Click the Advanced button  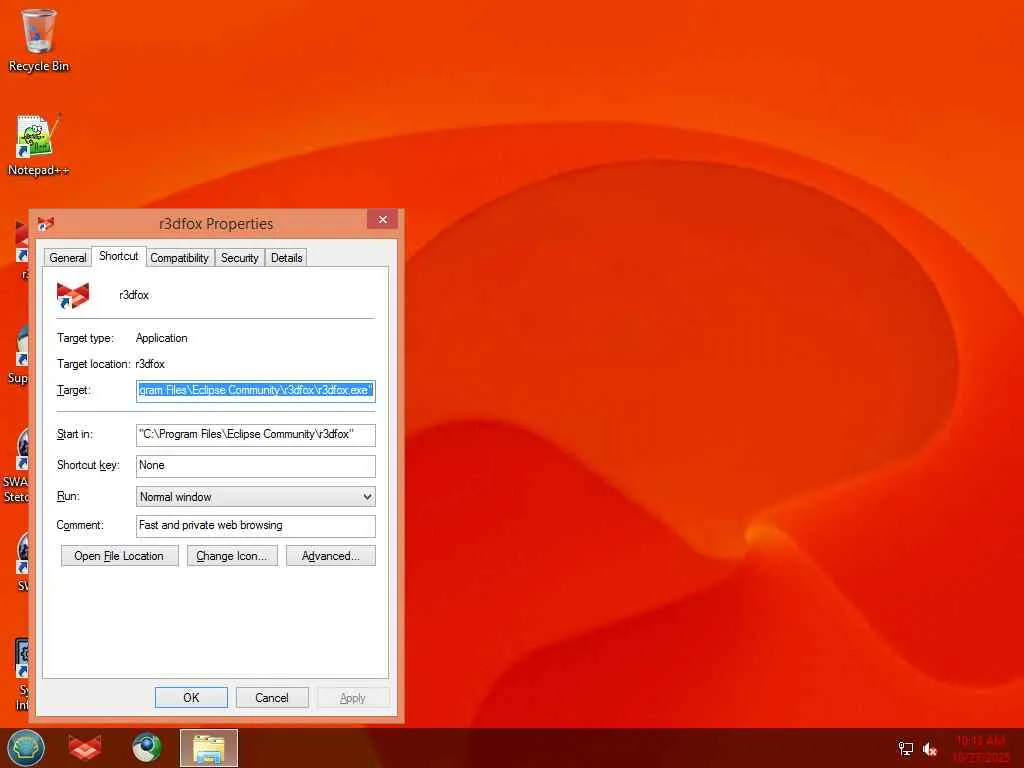[330, 556]
